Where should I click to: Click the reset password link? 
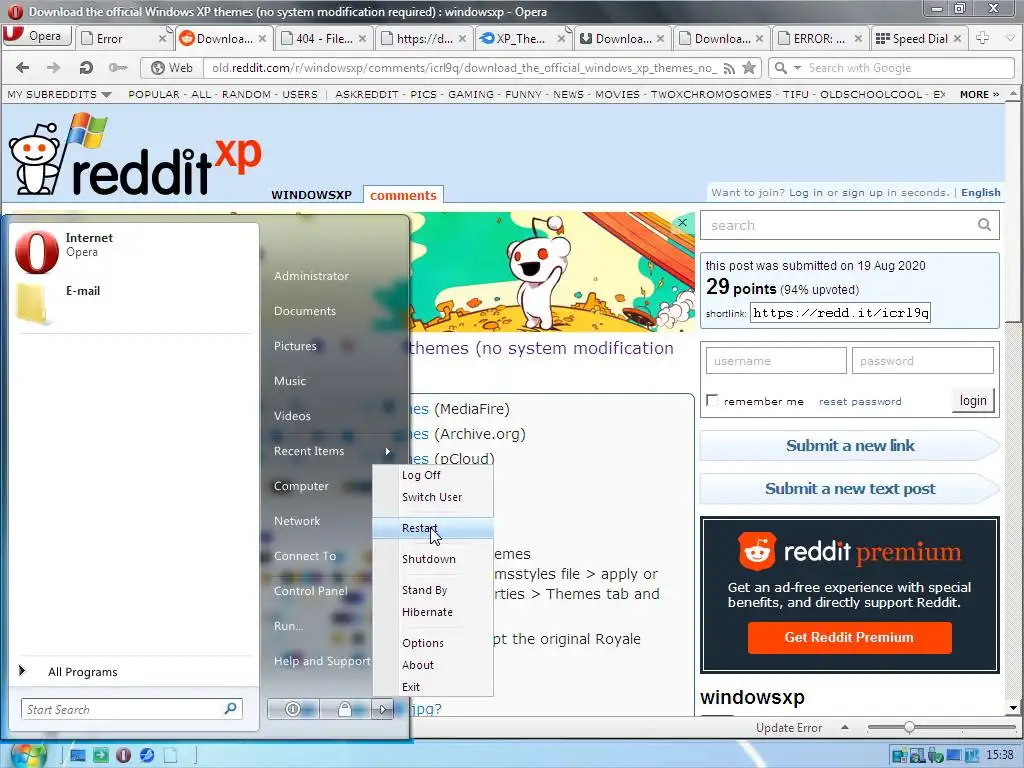(x=859, y=401)
